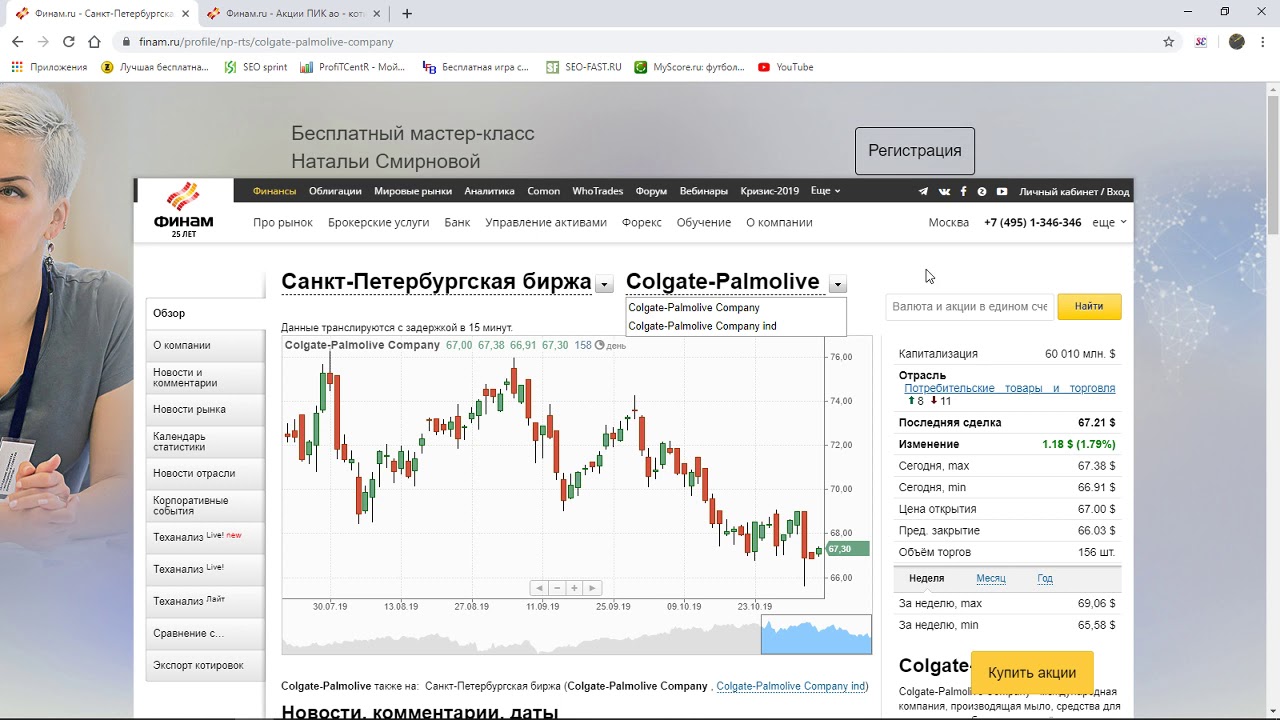Open the SEO sprint bookmark
The width and height of the screenshot is (1280, 720).
256,67
